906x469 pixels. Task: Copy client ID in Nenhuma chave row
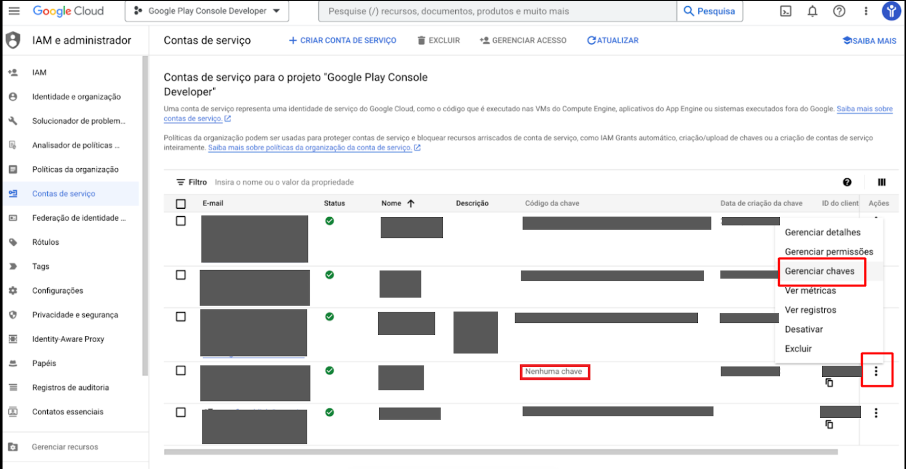pos(829,382)
